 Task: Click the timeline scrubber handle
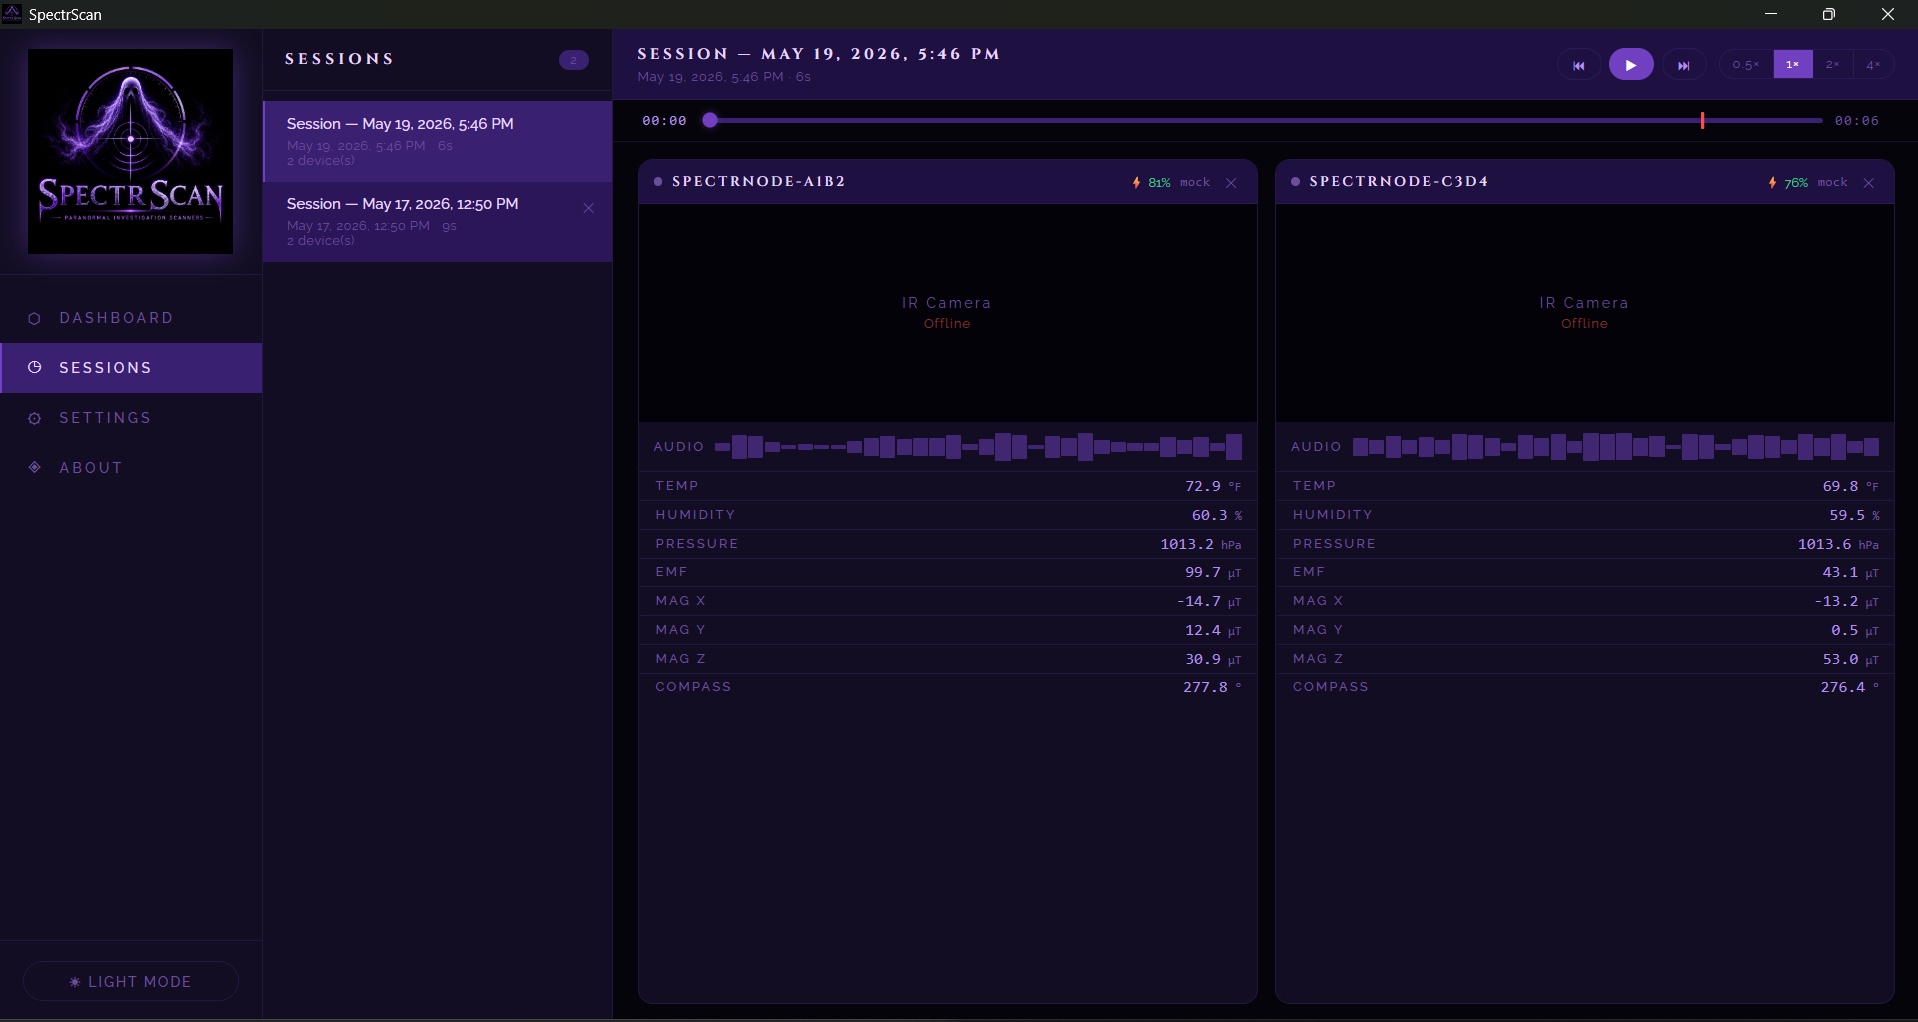[x=710, y=120]
